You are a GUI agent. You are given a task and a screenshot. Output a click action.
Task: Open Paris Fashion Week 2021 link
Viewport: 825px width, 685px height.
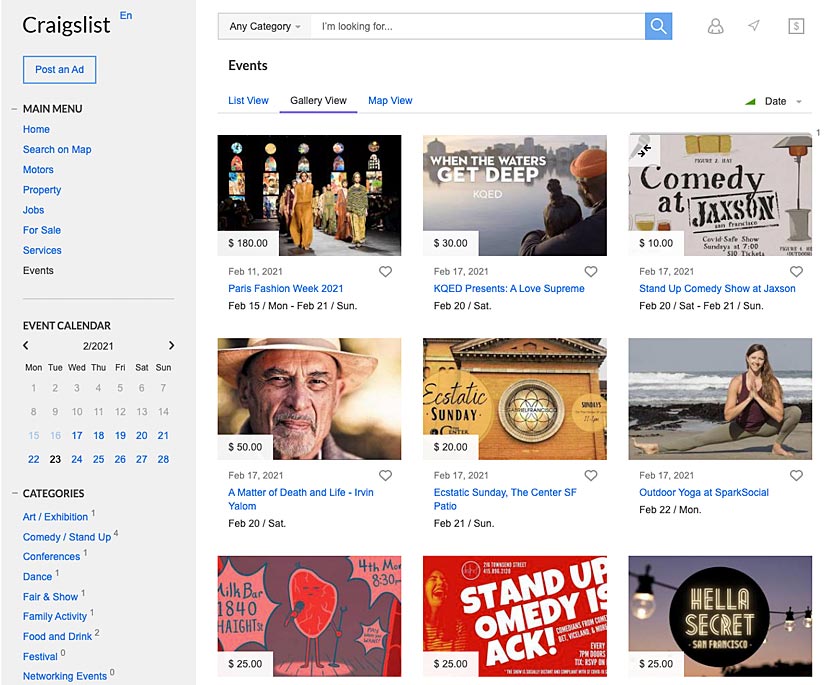click(x=285, y=288)
